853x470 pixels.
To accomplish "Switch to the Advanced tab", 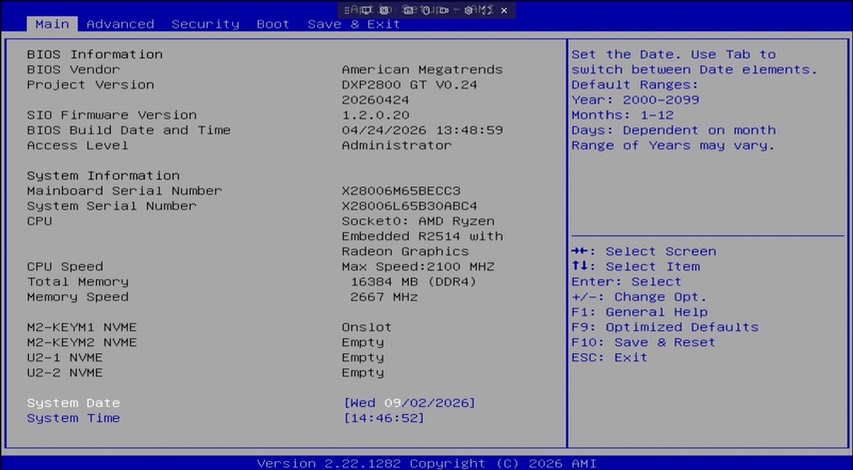I will click(x=120, y=24).
